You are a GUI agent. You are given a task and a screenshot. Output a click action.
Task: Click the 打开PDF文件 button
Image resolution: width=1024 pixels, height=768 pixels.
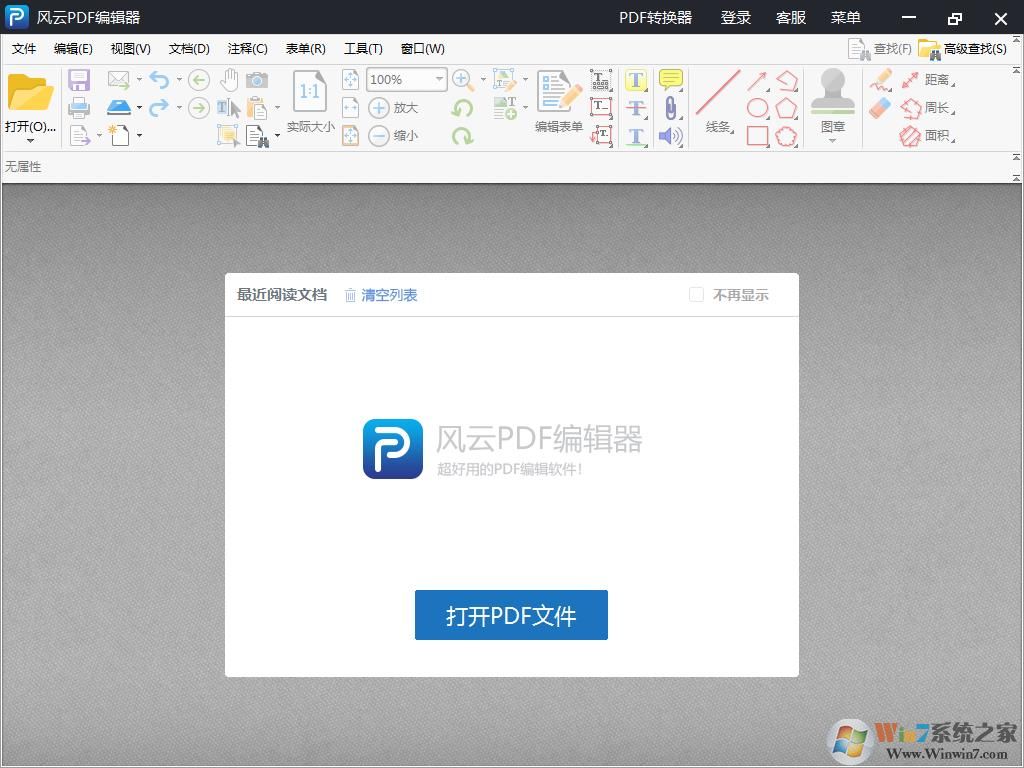point(511,615)
